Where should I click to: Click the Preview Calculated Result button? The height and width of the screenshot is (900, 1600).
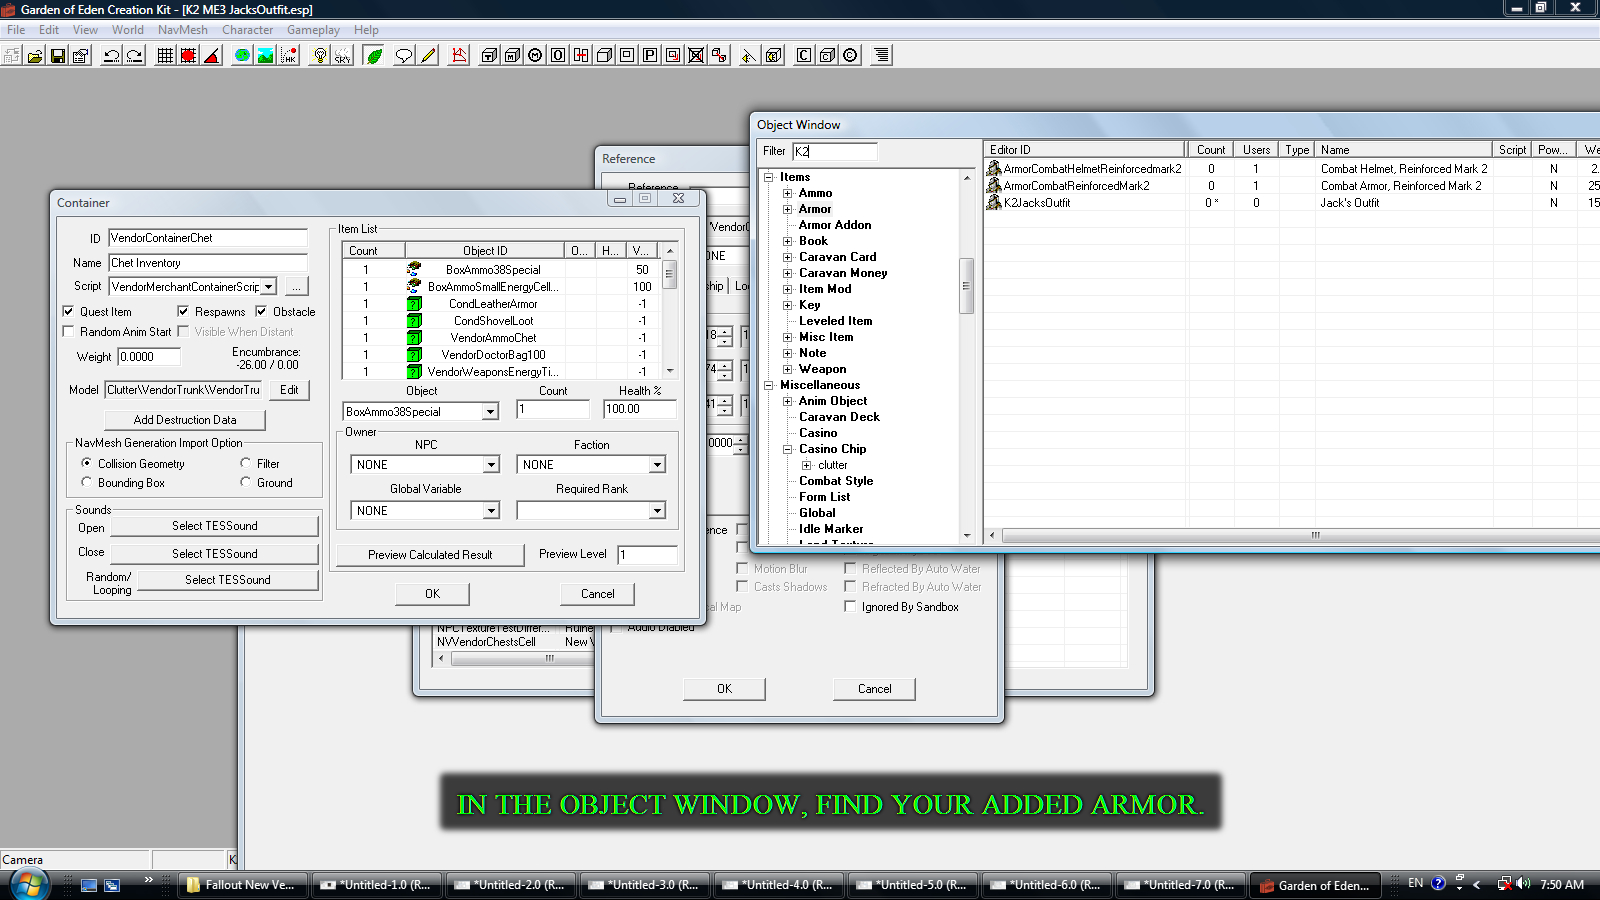[x=430, y=555]
